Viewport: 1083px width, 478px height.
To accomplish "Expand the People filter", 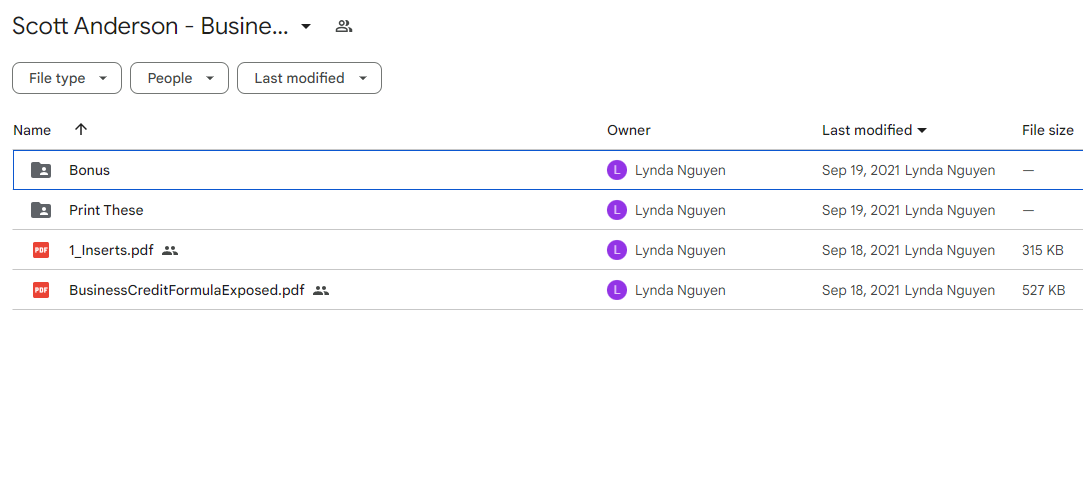I will click(180, 78).
